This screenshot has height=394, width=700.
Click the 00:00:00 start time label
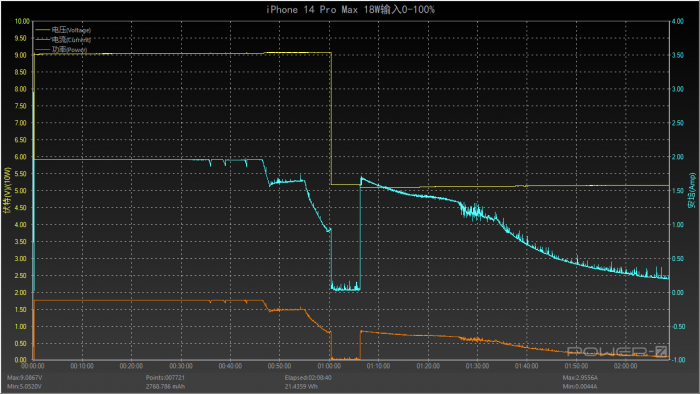pyautogui.click(x=33, y=366)
